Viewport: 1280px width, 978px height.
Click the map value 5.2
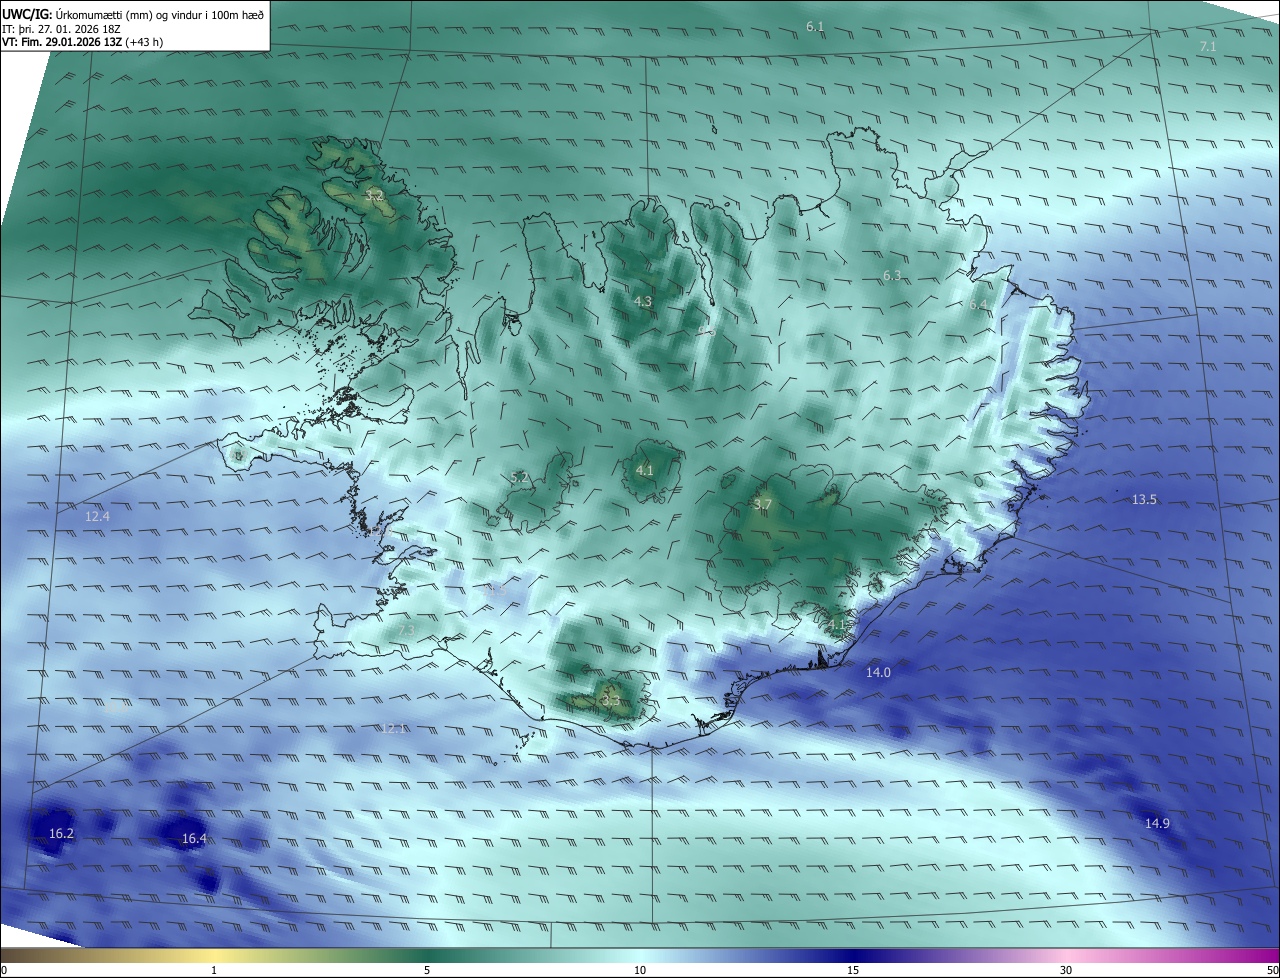tap(519, 477)
